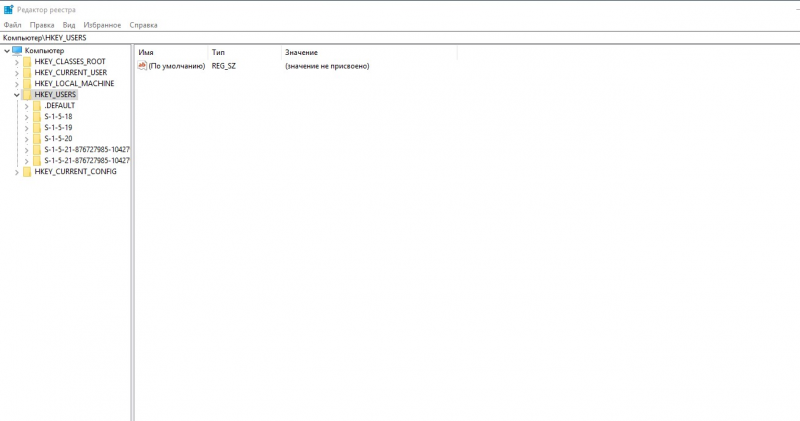The height and width of the screenshot is (421, 800).
Task: Expand the HKEY_CURRENT_USER branch
Action: (x=16, y=73)
